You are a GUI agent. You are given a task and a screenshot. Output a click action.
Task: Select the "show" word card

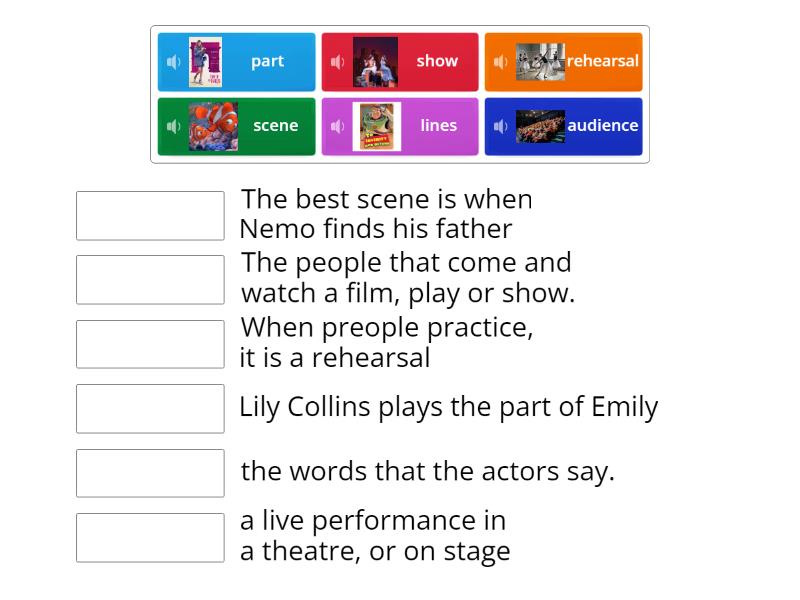[x=437, y=61]
